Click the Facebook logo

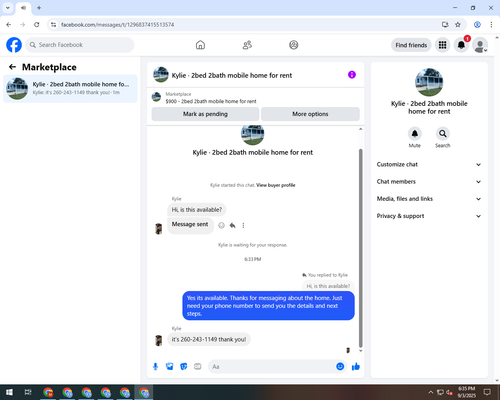[14, 45]
